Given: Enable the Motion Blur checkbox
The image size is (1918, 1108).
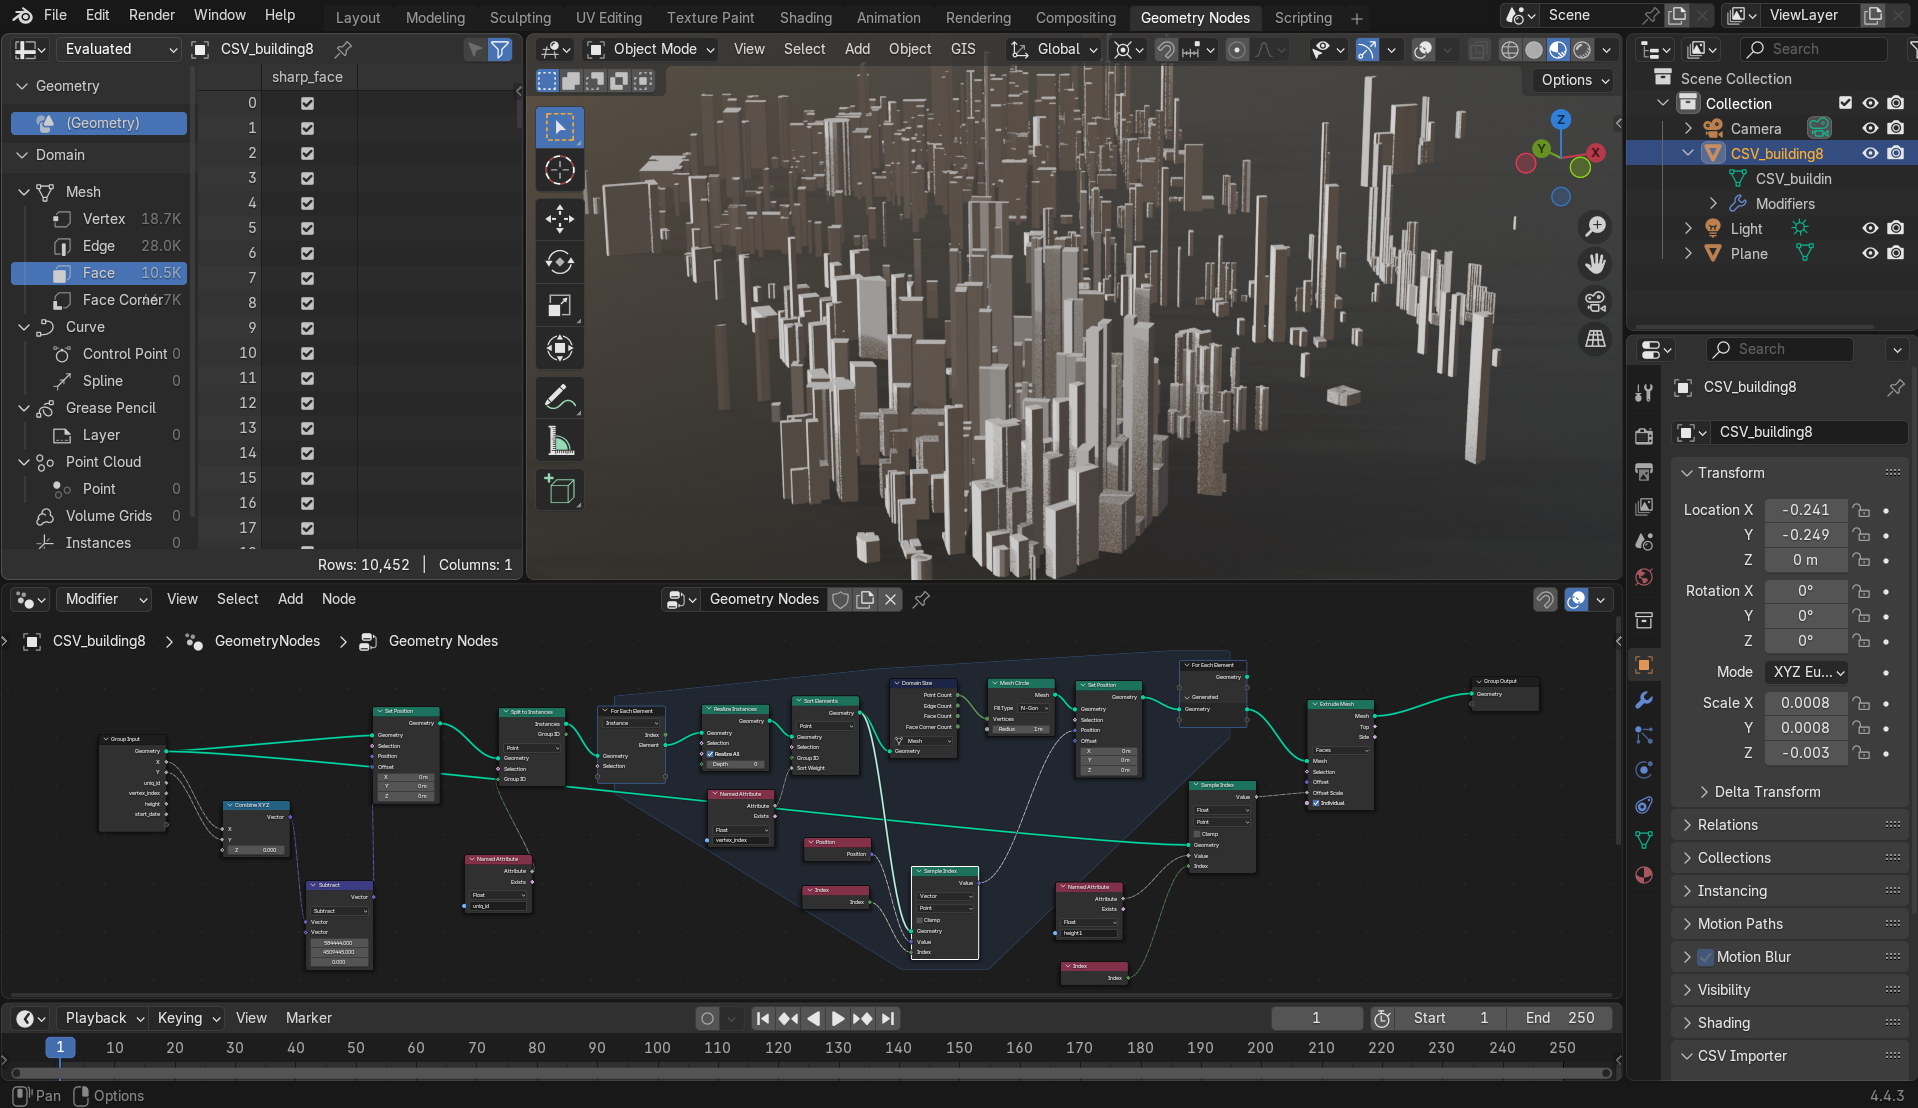Looking at the screenshot, I should coord(1706,957).
